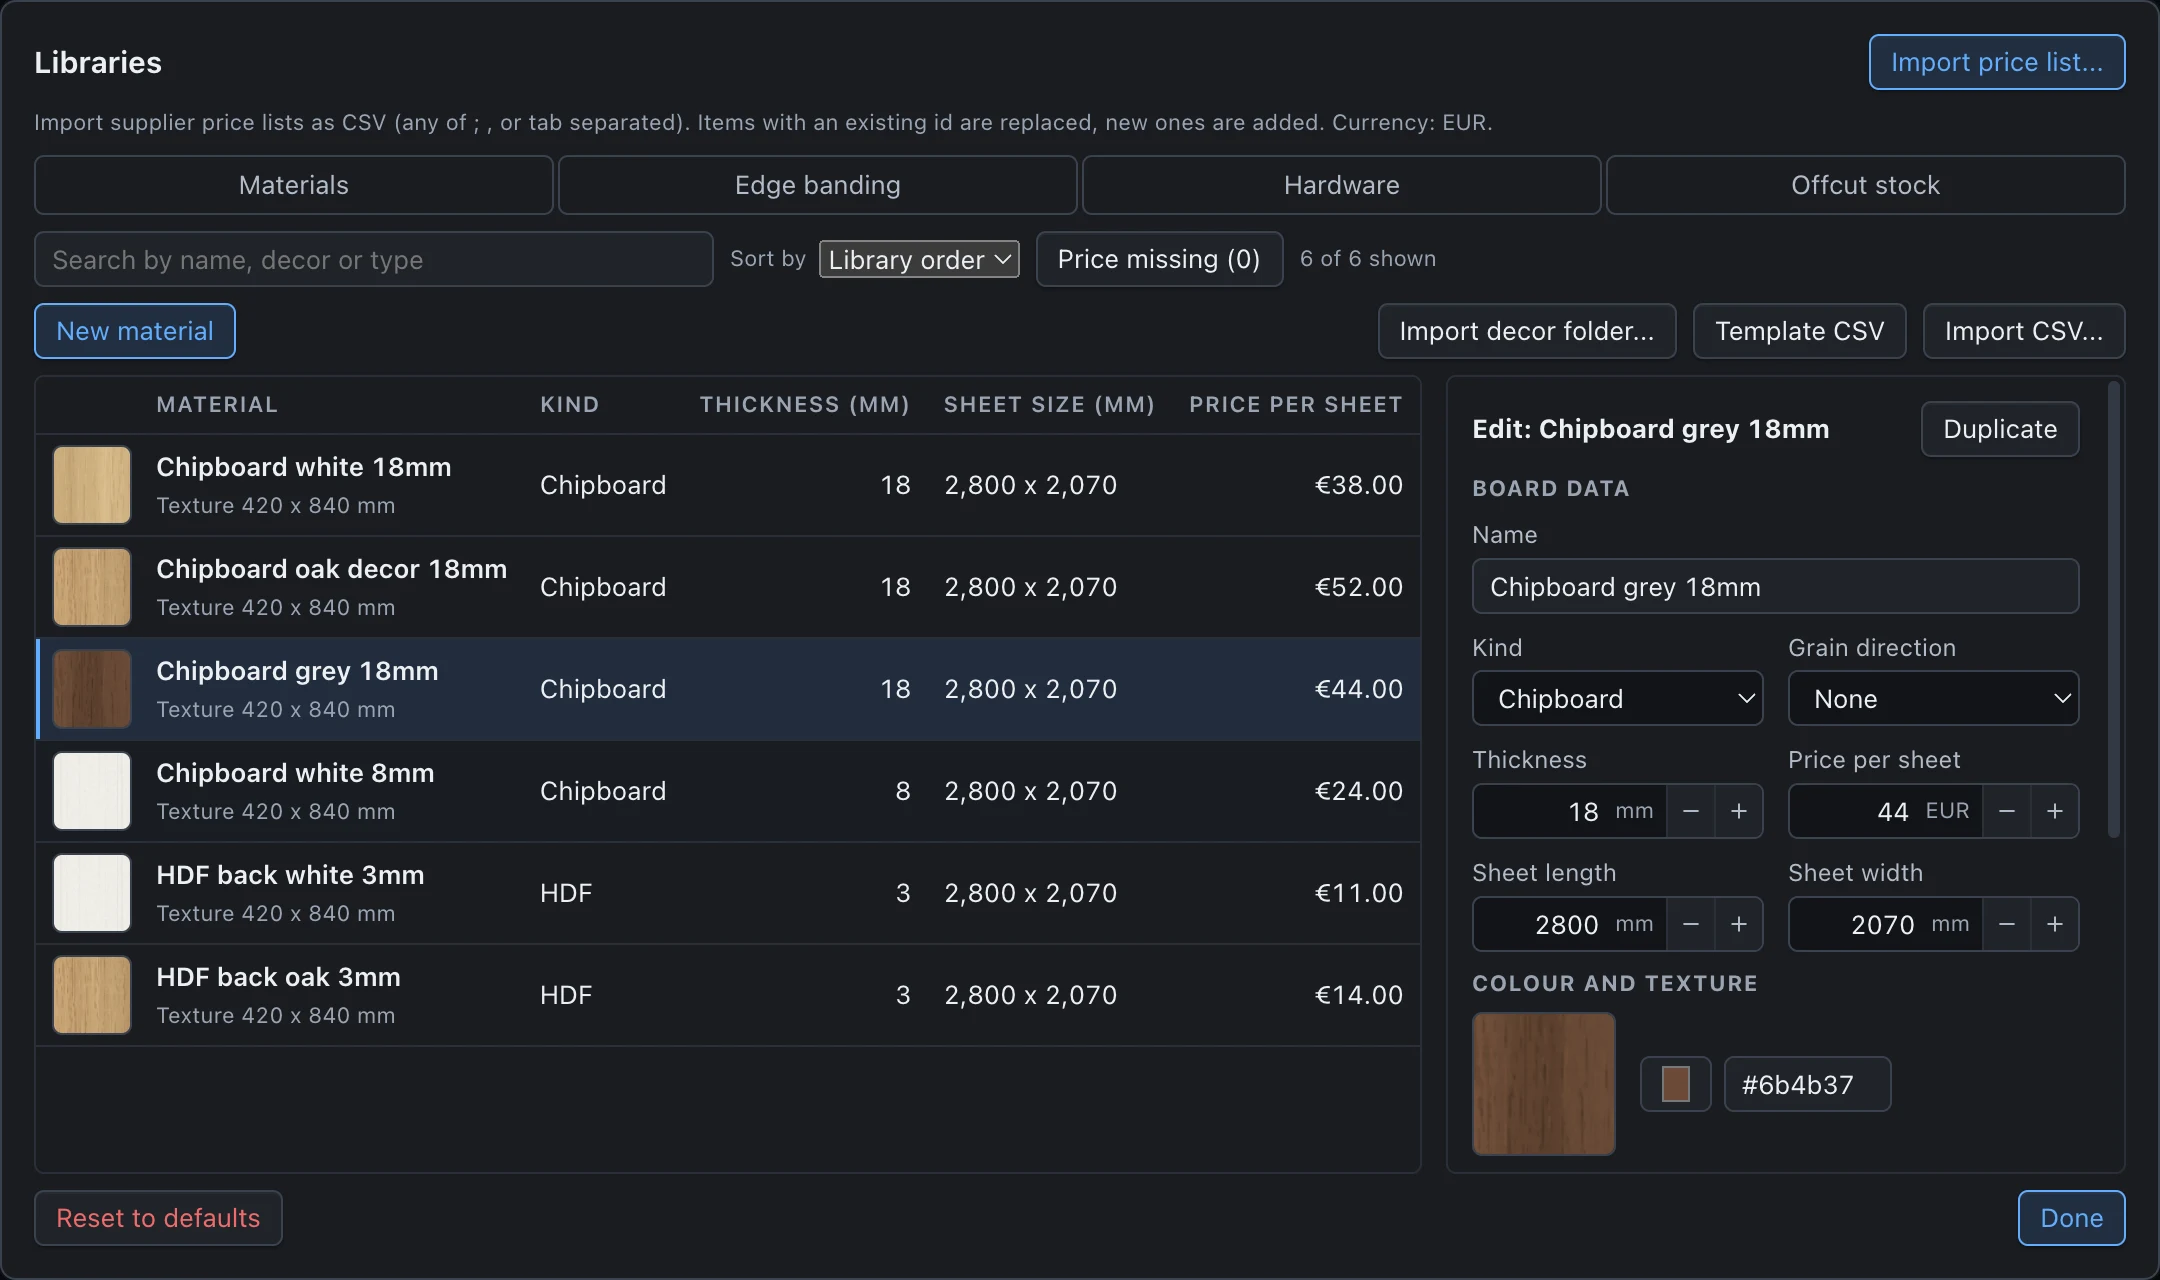Click Import decor folder button
This screenshot has height=1280, width=2160.
click(1527, 331)
